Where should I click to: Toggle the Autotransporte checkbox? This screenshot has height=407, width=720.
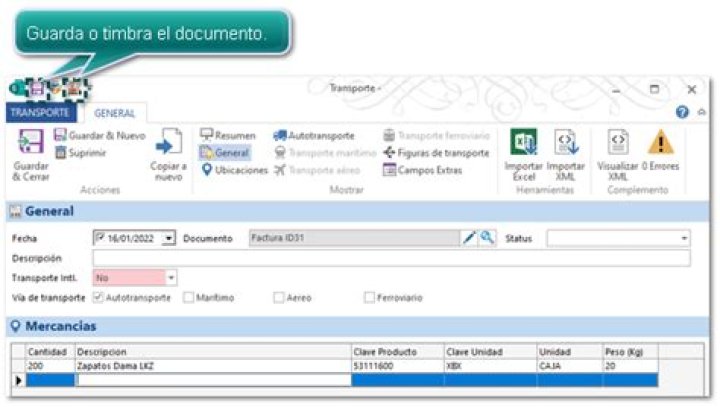coord(98,297)
